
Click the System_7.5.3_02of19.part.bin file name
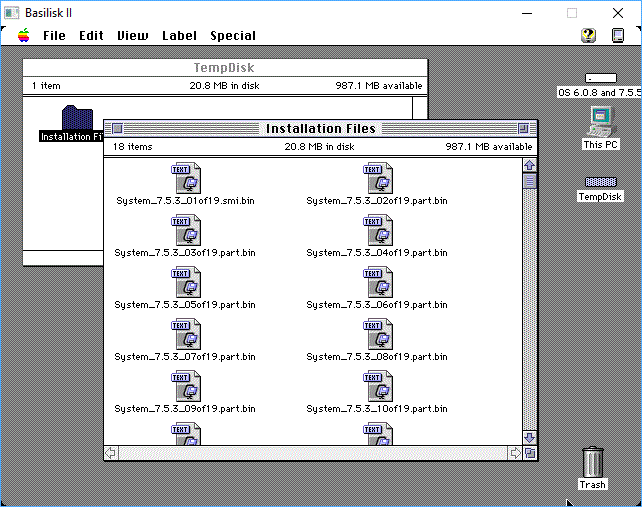pyautogui.click(x=377, y=201)
